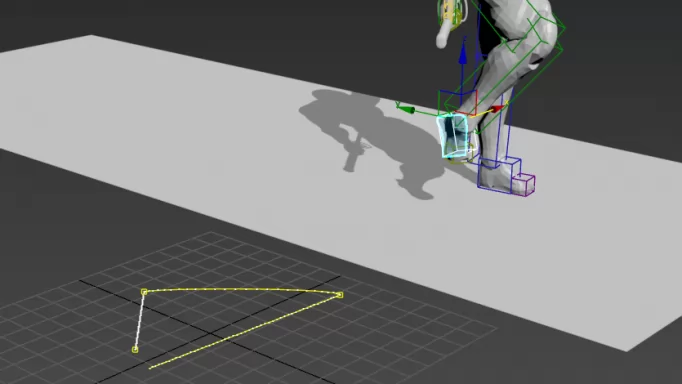682x384 pixels.
Task: Click the red X-axis gizmo arrow
Action: [497, 108]
